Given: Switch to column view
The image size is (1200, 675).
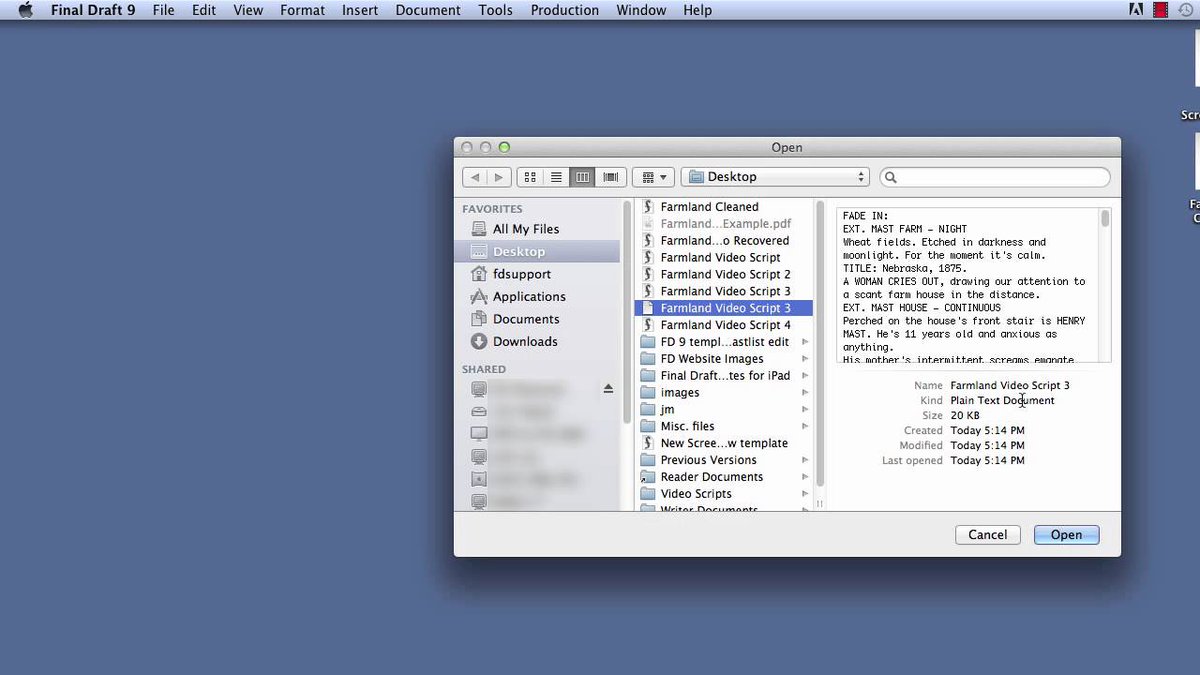Looking at the screenshot, I should coord(582,177).
